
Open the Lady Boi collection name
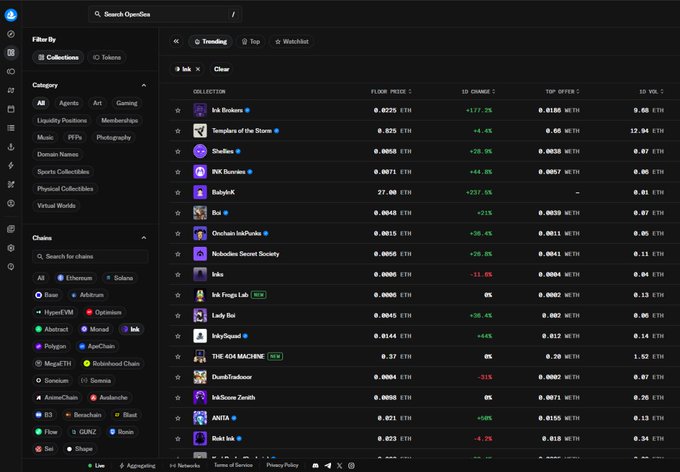click(x=223, y=315)
